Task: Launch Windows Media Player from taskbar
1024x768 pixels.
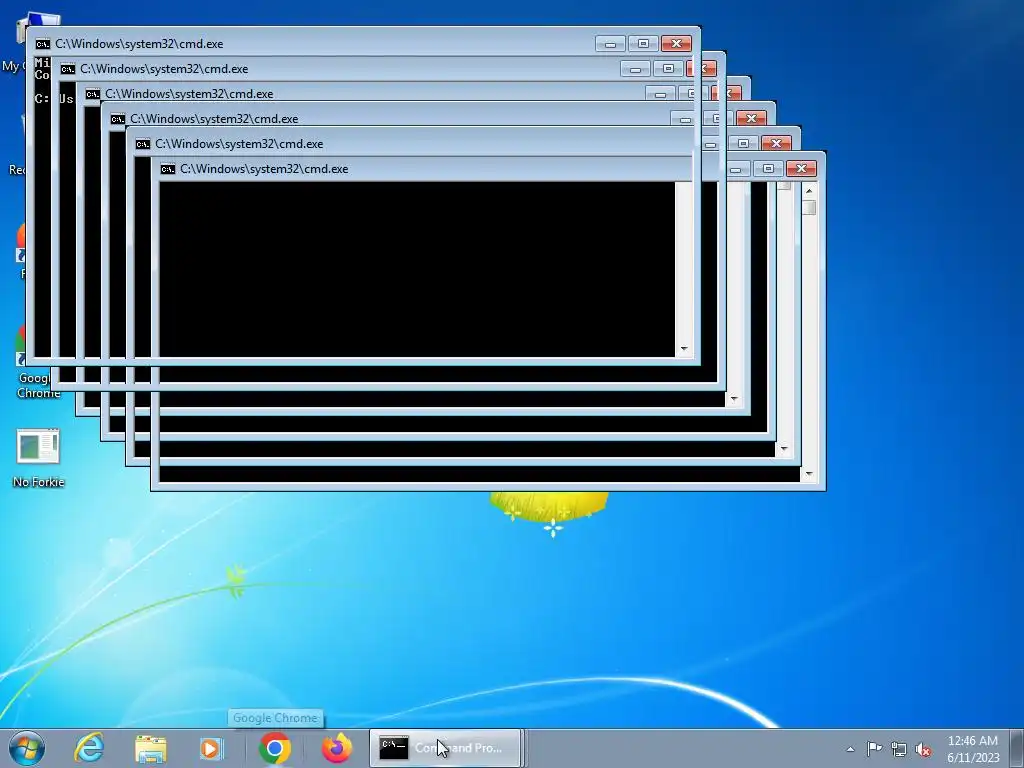Action: click(x=211, y=748)
